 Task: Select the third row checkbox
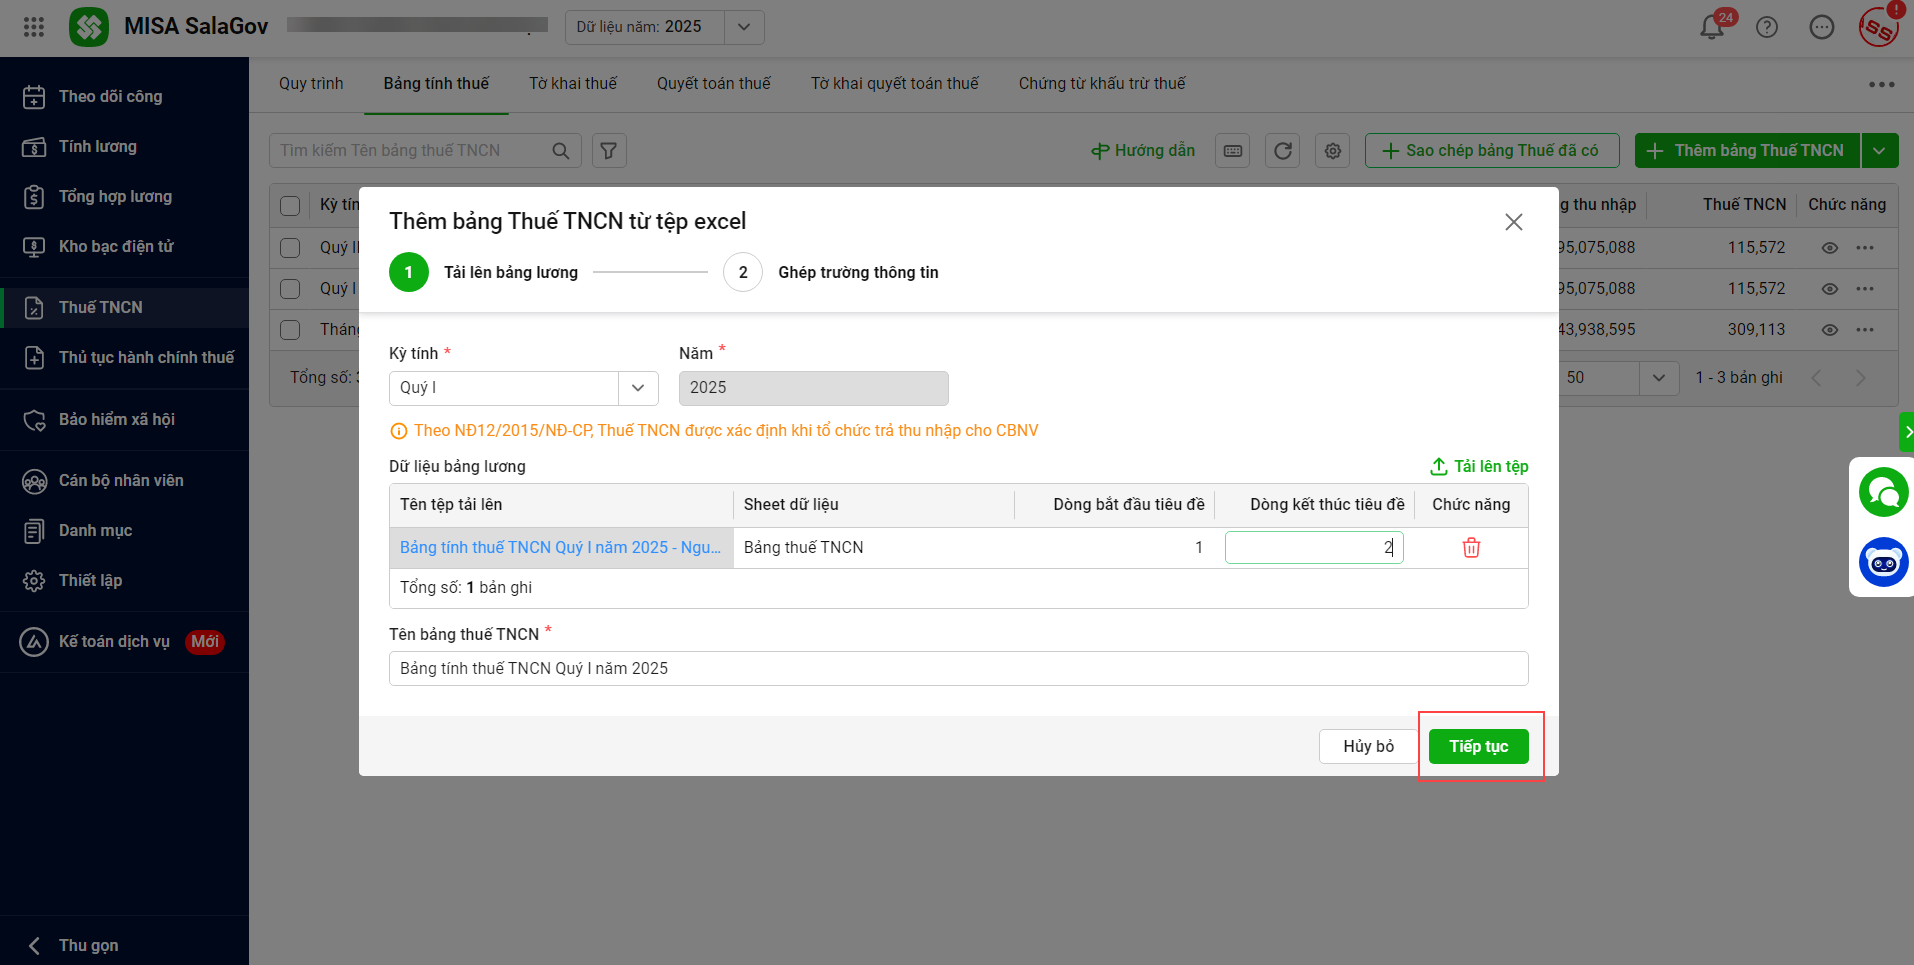(290, 330)
